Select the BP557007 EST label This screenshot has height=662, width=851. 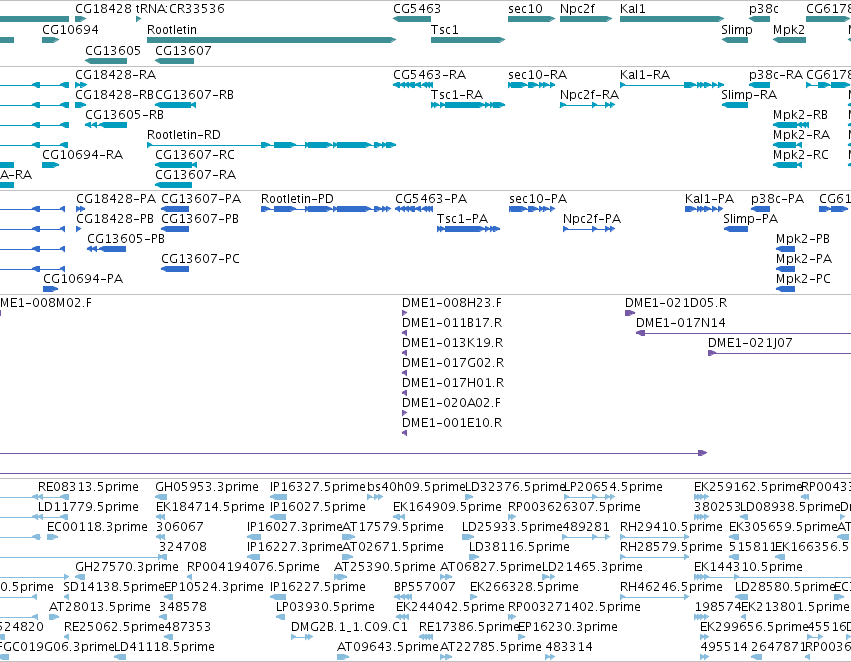(424, 587)
